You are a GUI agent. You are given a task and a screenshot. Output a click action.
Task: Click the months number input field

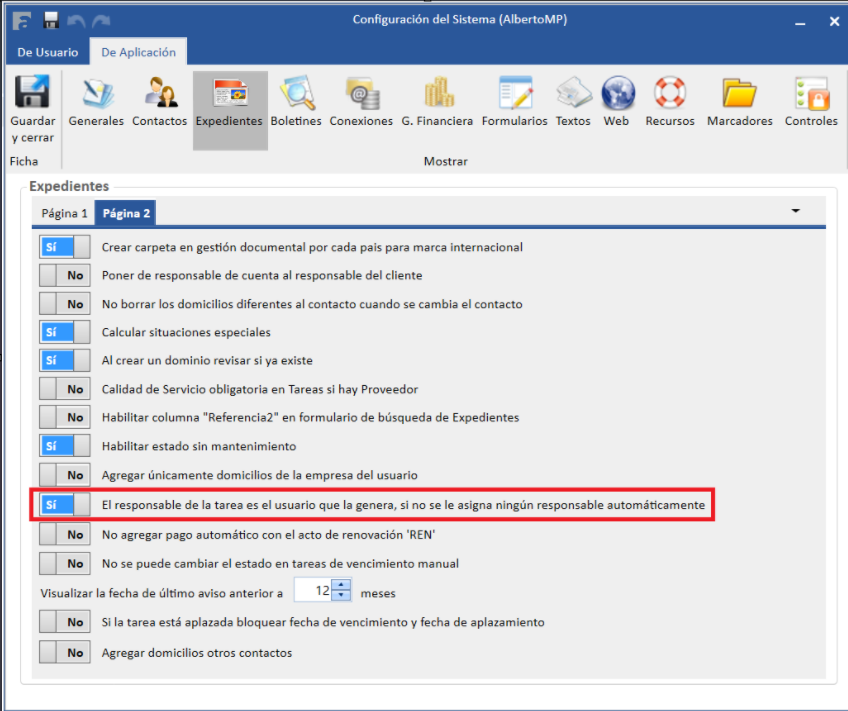point(314,591)
